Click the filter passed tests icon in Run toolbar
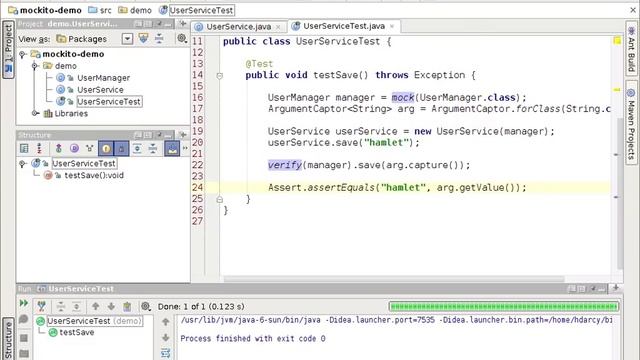The width and height of the screenshot is (640, 360). [x=41, y=306]
